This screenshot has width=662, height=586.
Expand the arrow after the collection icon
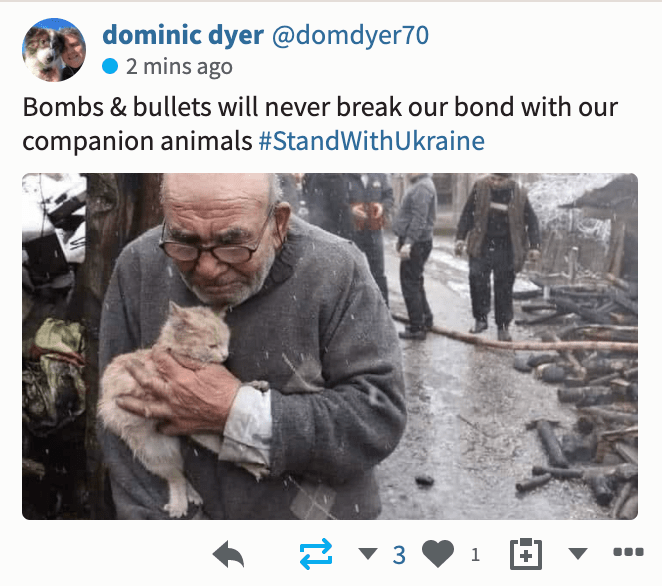coord(578,553)
